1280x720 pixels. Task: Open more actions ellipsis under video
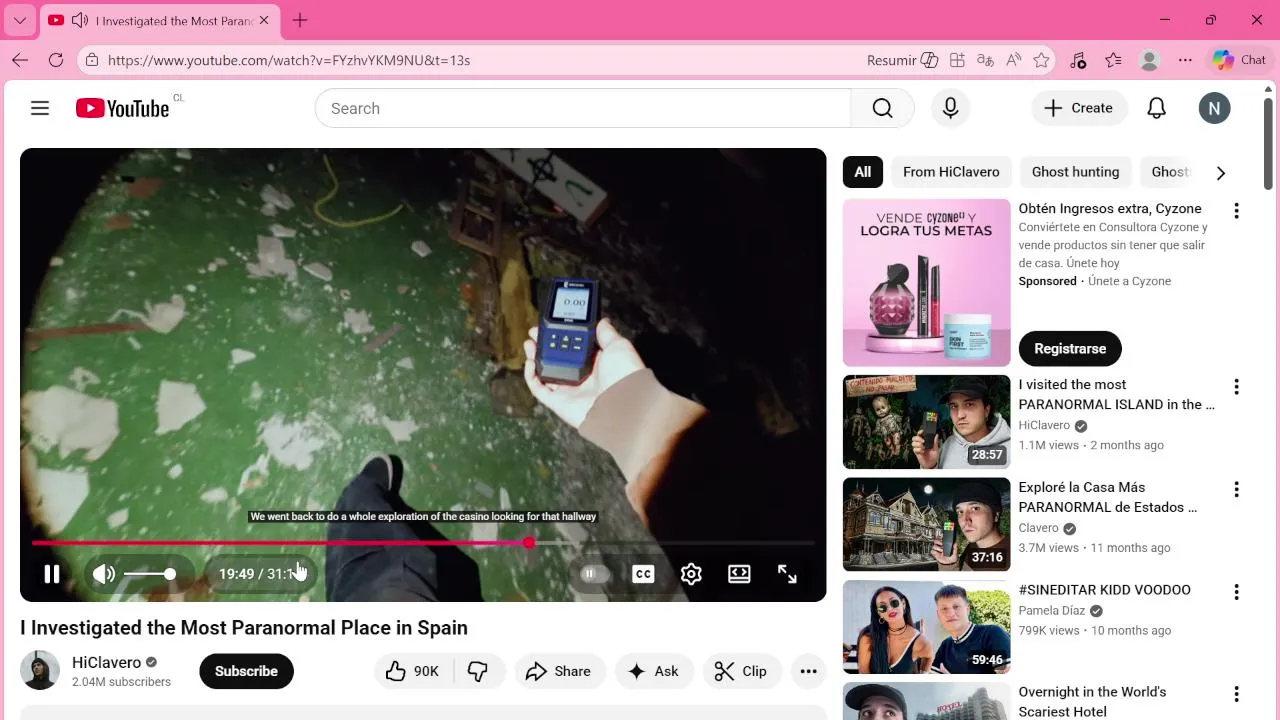(808, 671)
